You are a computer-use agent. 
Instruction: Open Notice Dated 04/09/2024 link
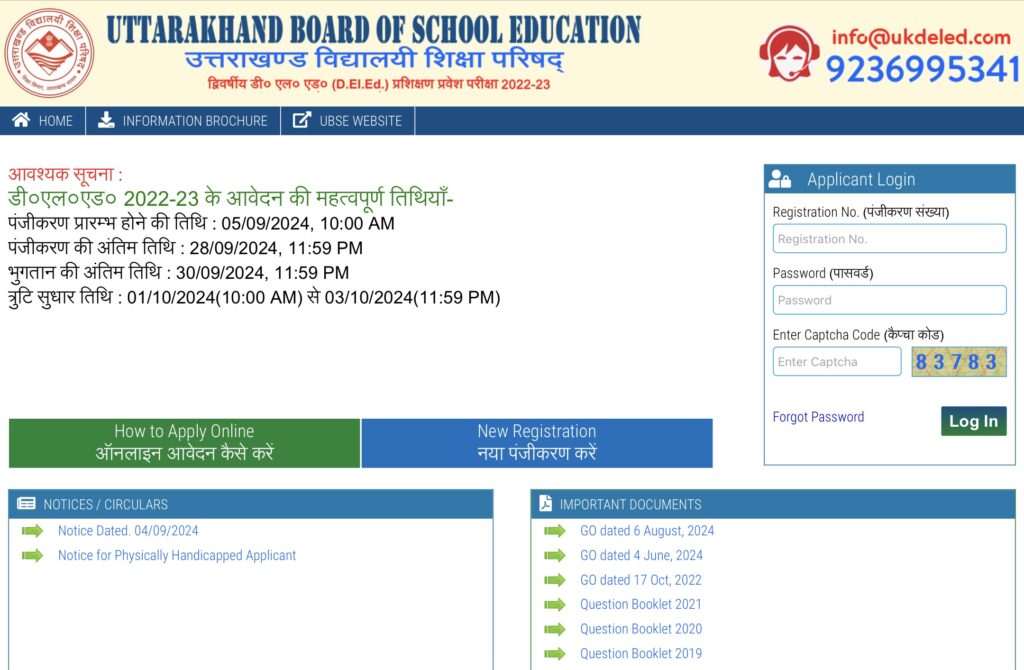tap(128, 531)
